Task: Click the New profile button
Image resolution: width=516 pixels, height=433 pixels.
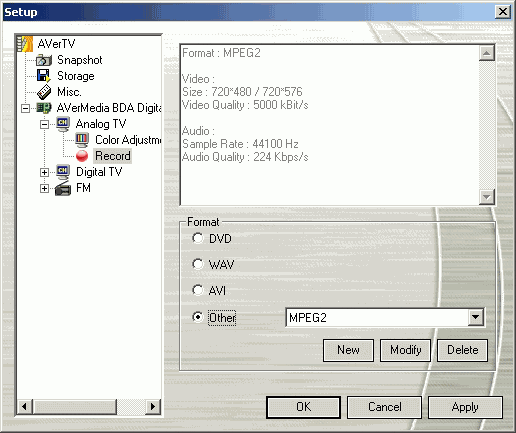Action: [x=348, y=350]
